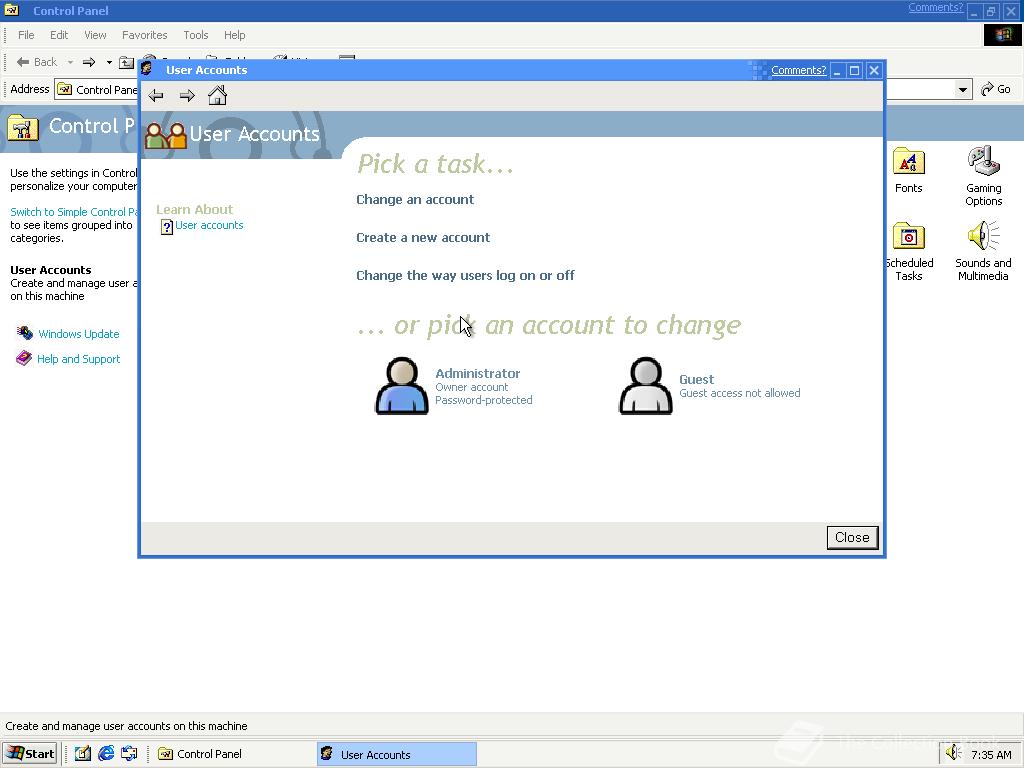This screenshot has height=768, width=1024.
Task: Go forward in User Accounts window
Action: pyautogui.click(x=187, y=96)
